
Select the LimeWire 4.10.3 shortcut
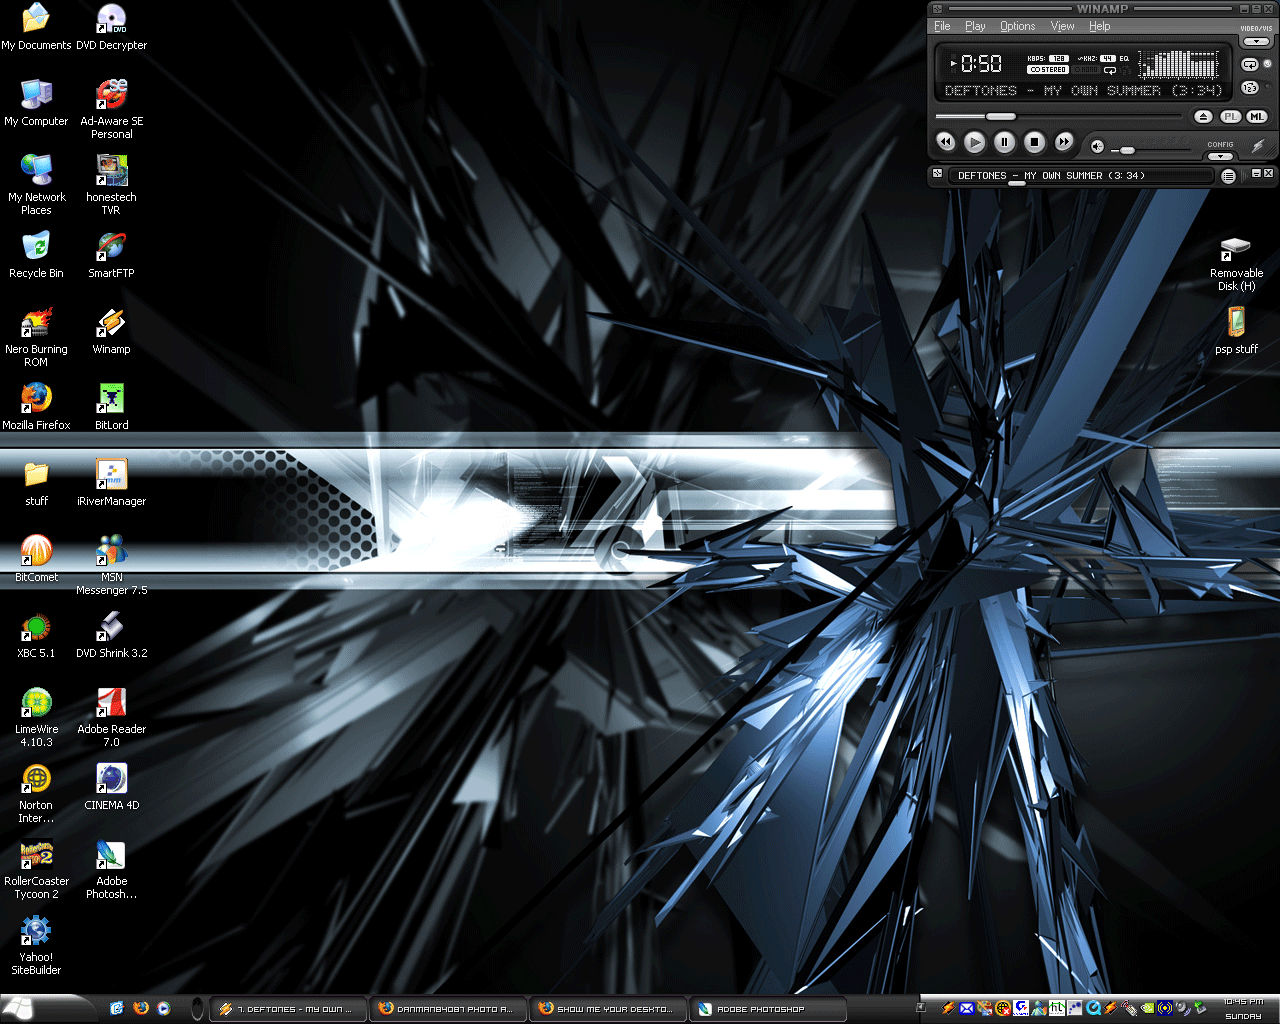(x=36, y=717)
